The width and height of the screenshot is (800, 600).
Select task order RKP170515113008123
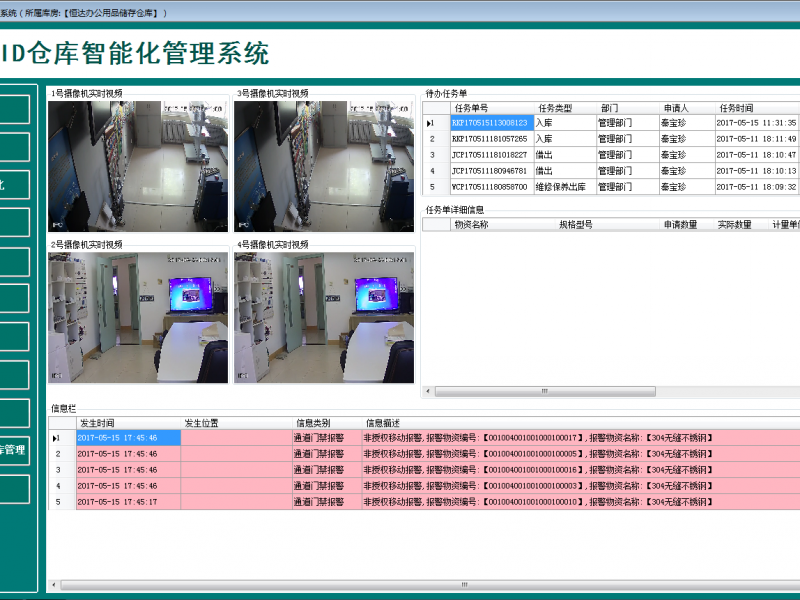point(489,123)
